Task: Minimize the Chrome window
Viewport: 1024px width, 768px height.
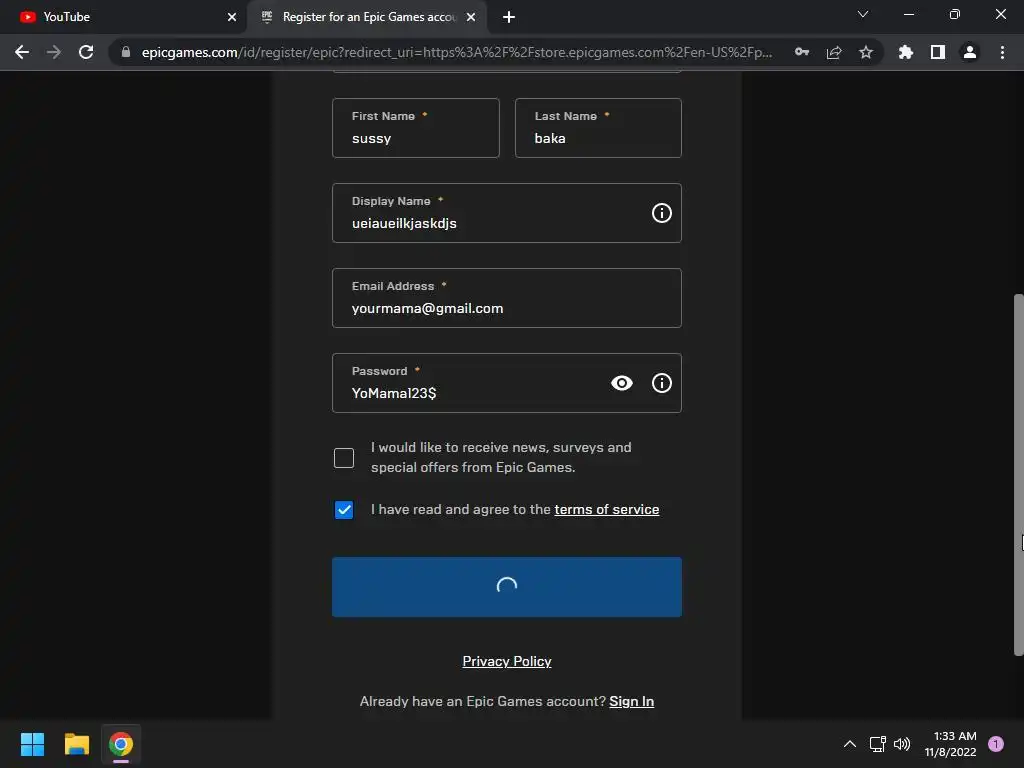Action: pyautogui.click(x=908, y=14)
